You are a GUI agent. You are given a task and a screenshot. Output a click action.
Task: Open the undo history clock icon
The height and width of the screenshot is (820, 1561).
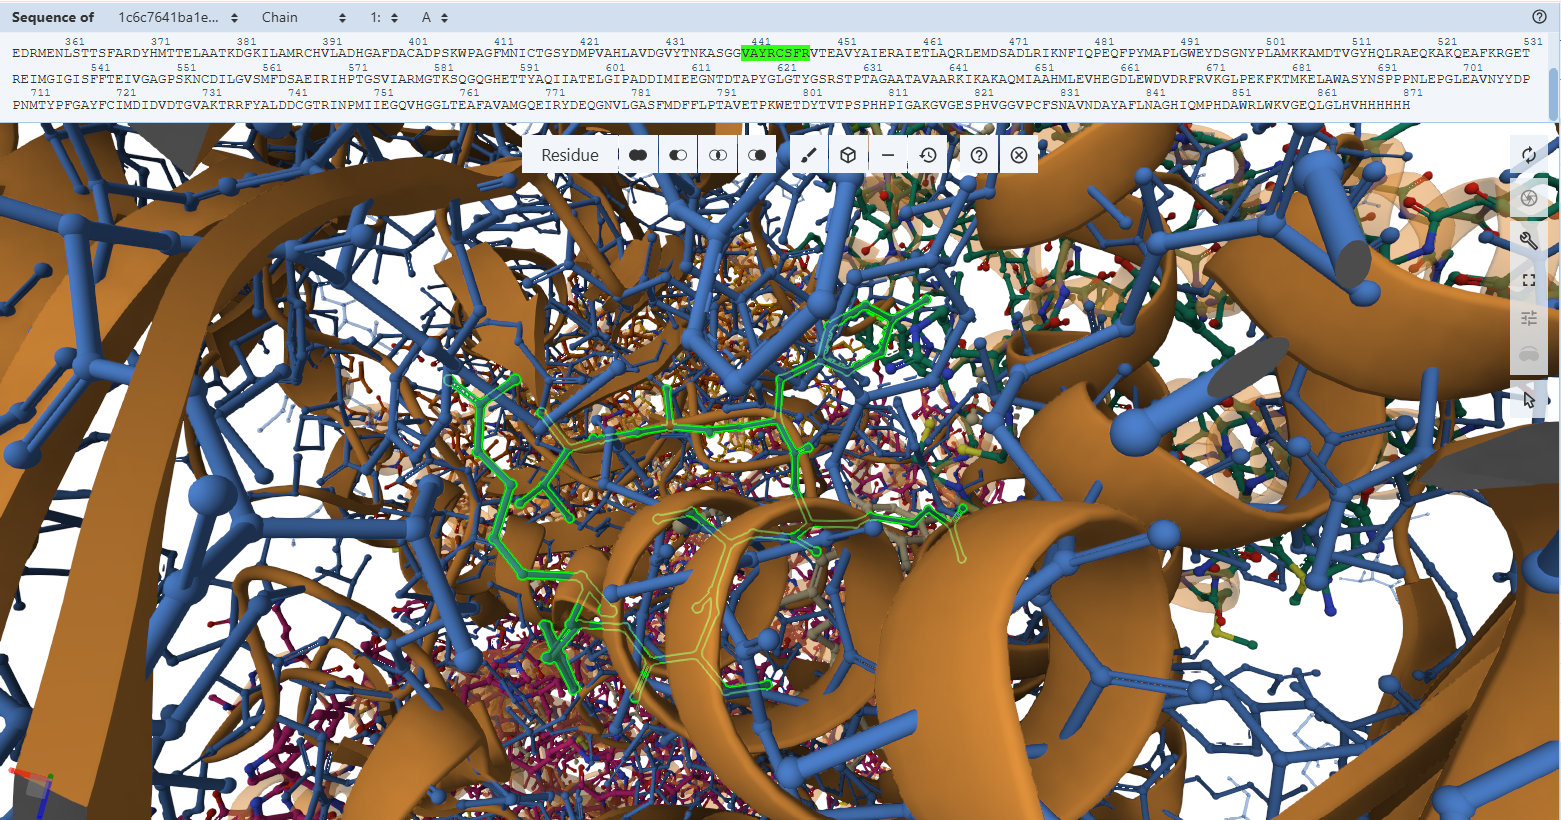[x=928, y=155]
